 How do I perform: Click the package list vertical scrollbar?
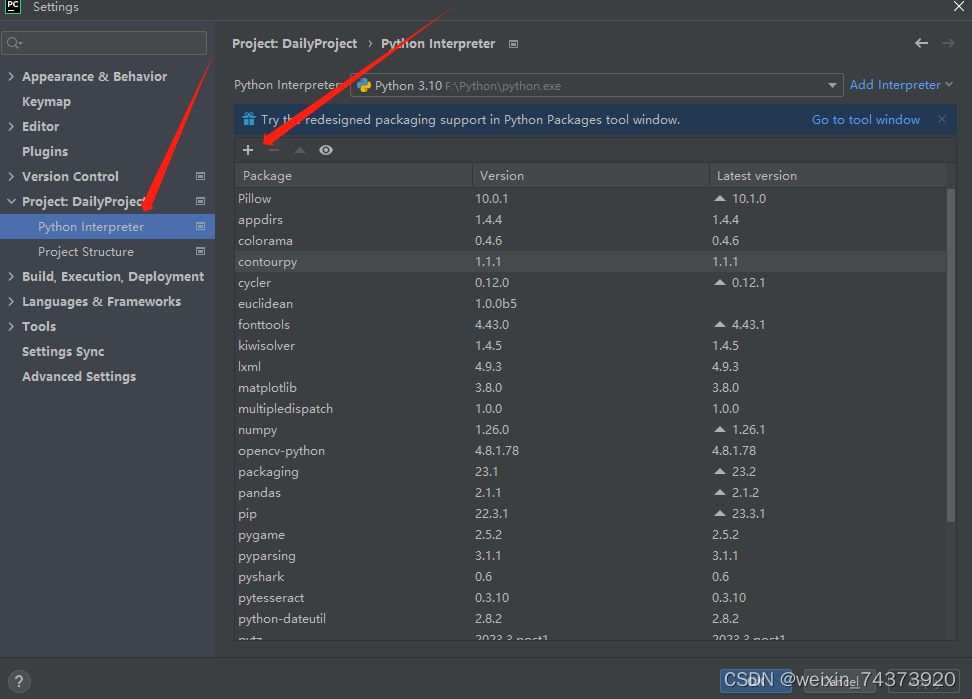951,355
